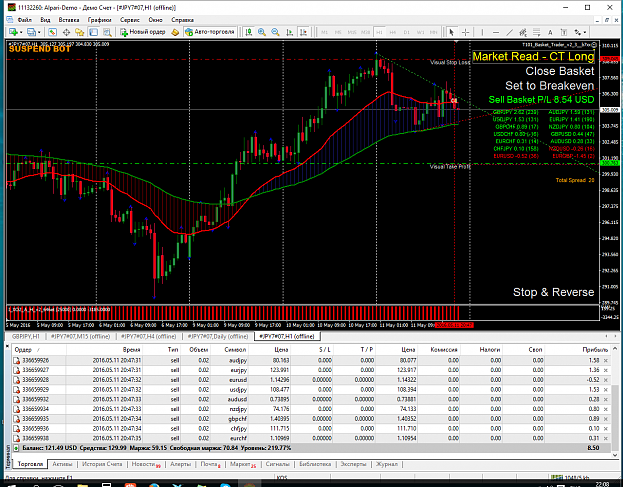Click the profiles icon in toolbar
This screenshot has width=625, height=487.
click(31, 32)
